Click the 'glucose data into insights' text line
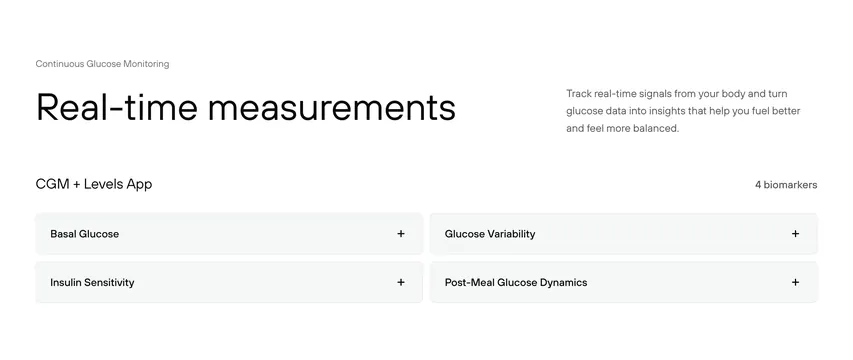The image size is (853, 360). coord(683,111)
